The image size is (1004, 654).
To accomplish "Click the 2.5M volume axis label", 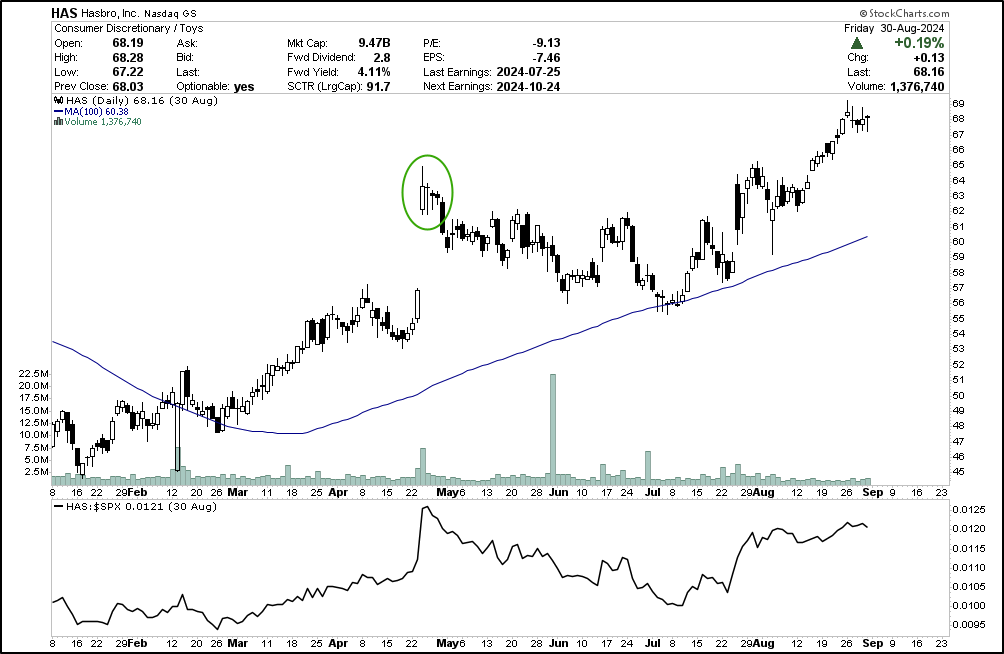I will click(x=36, y=471).
